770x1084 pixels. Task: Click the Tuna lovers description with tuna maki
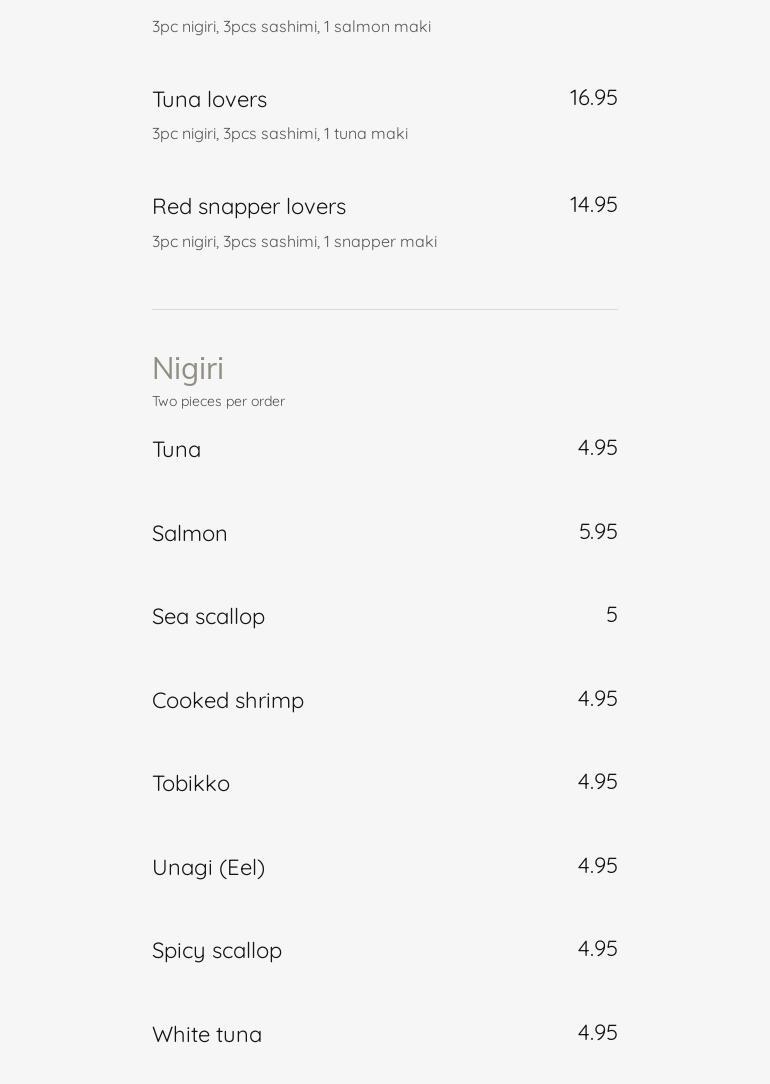280,134
